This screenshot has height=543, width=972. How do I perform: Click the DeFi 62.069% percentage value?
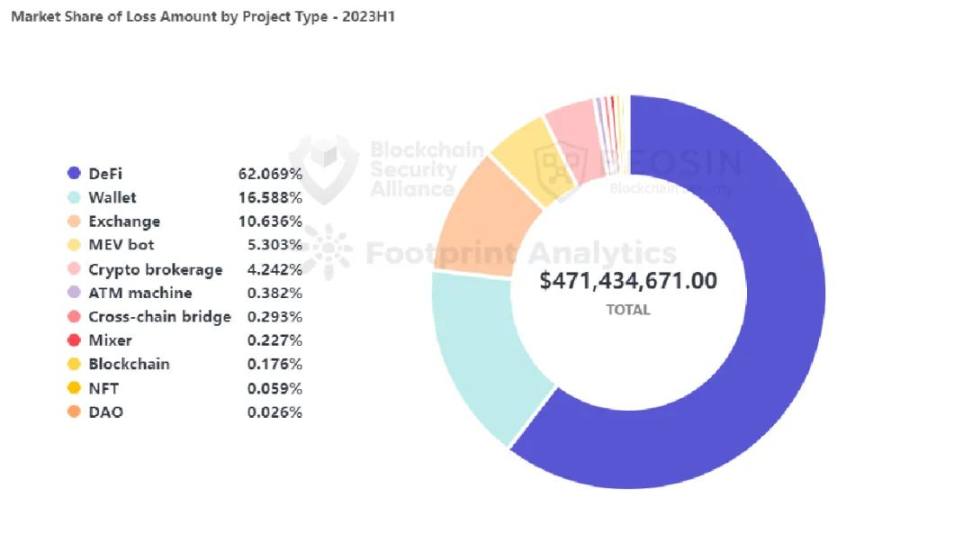(270, 174)
